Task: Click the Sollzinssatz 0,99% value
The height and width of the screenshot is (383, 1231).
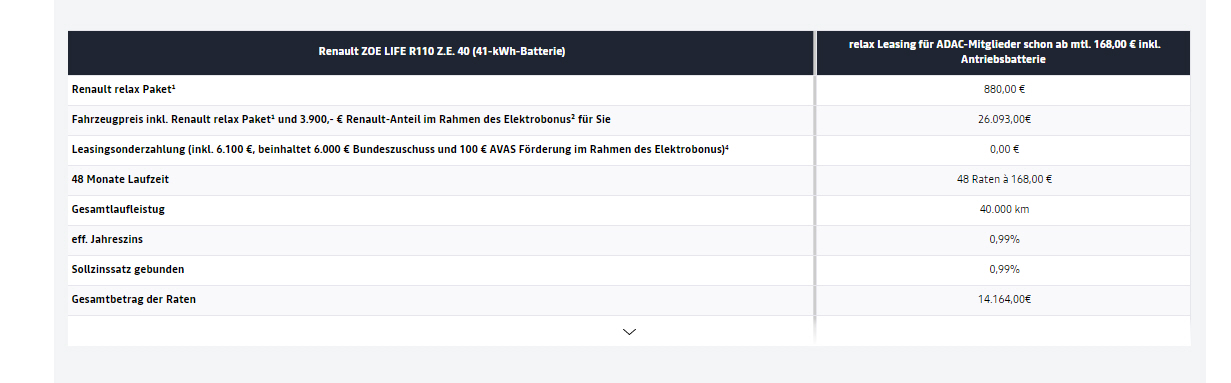Action: pos(1004,269)
